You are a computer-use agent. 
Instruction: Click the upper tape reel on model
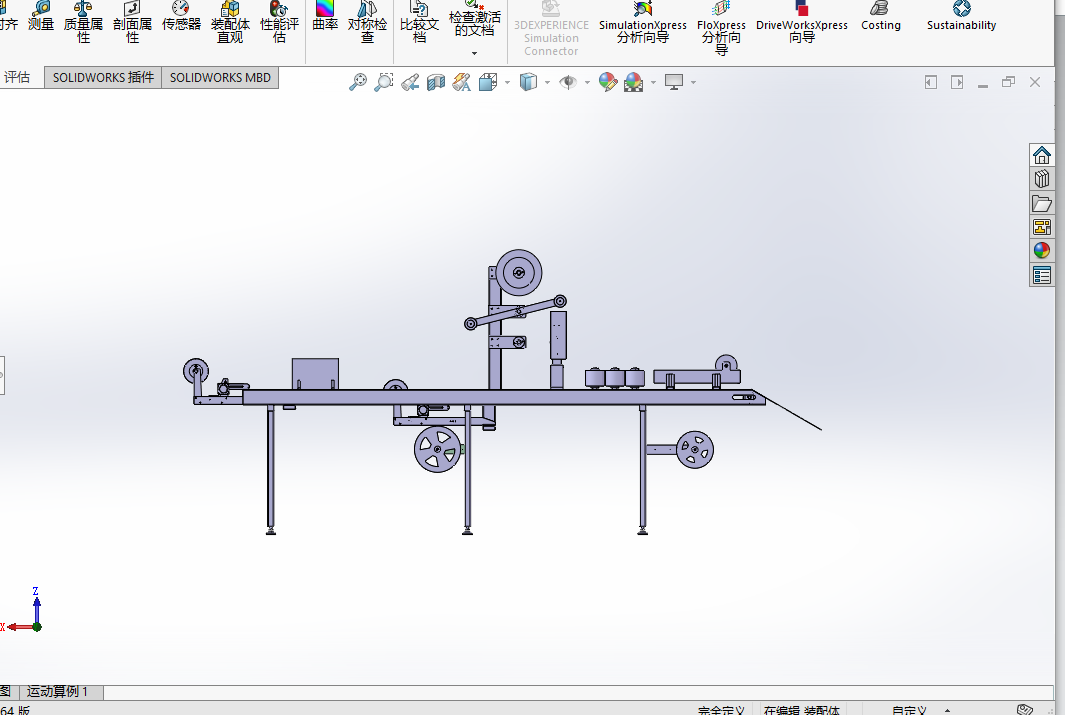pyautogui.click(x=519, y=272)
